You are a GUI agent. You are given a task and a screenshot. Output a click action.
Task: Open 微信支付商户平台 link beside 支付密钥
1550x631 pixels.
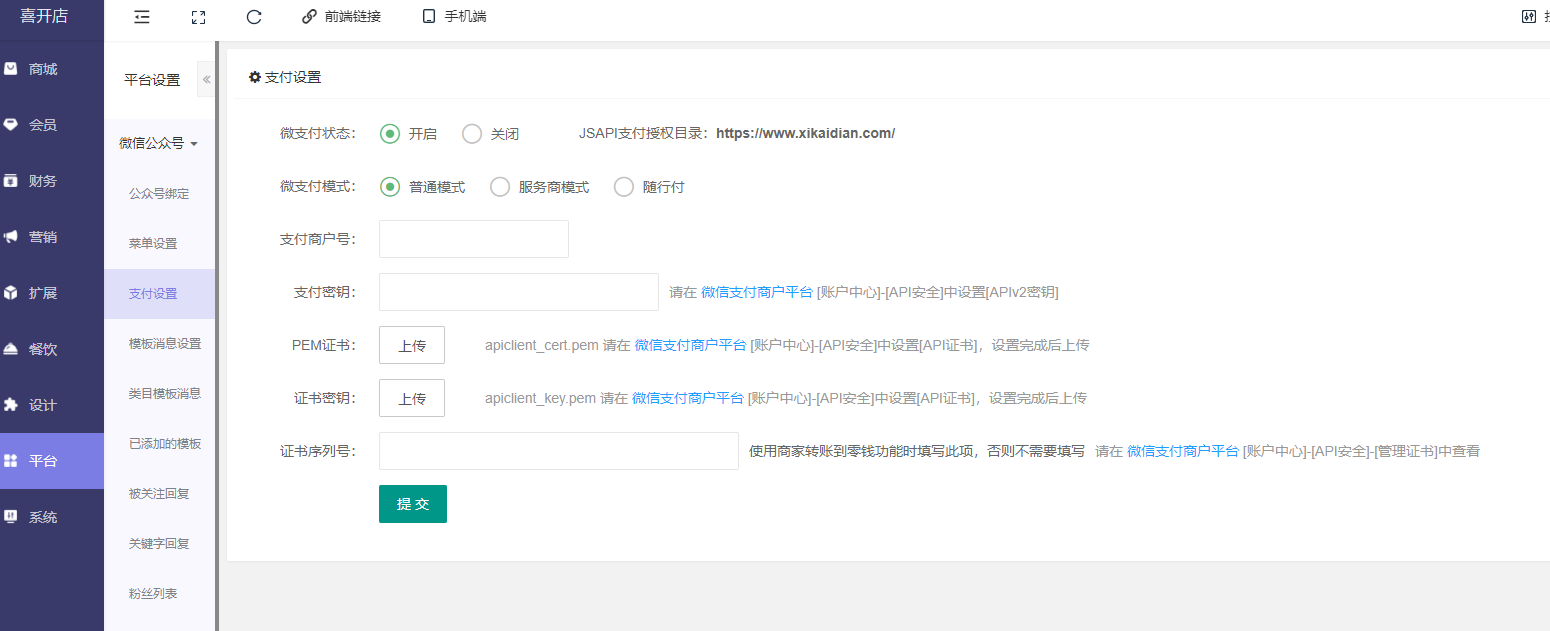click(757, 292)
